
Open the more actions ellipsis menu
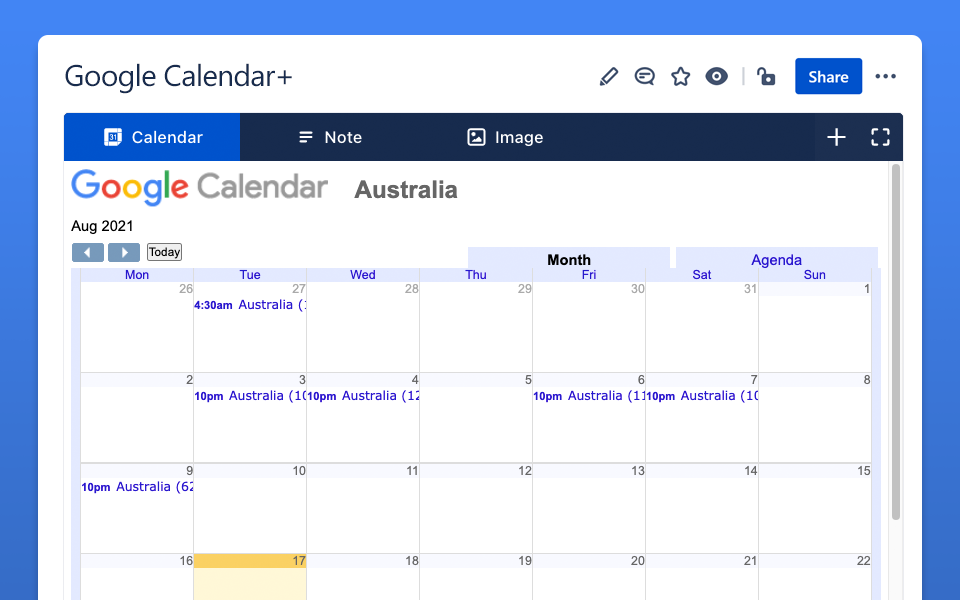point(885,77)
